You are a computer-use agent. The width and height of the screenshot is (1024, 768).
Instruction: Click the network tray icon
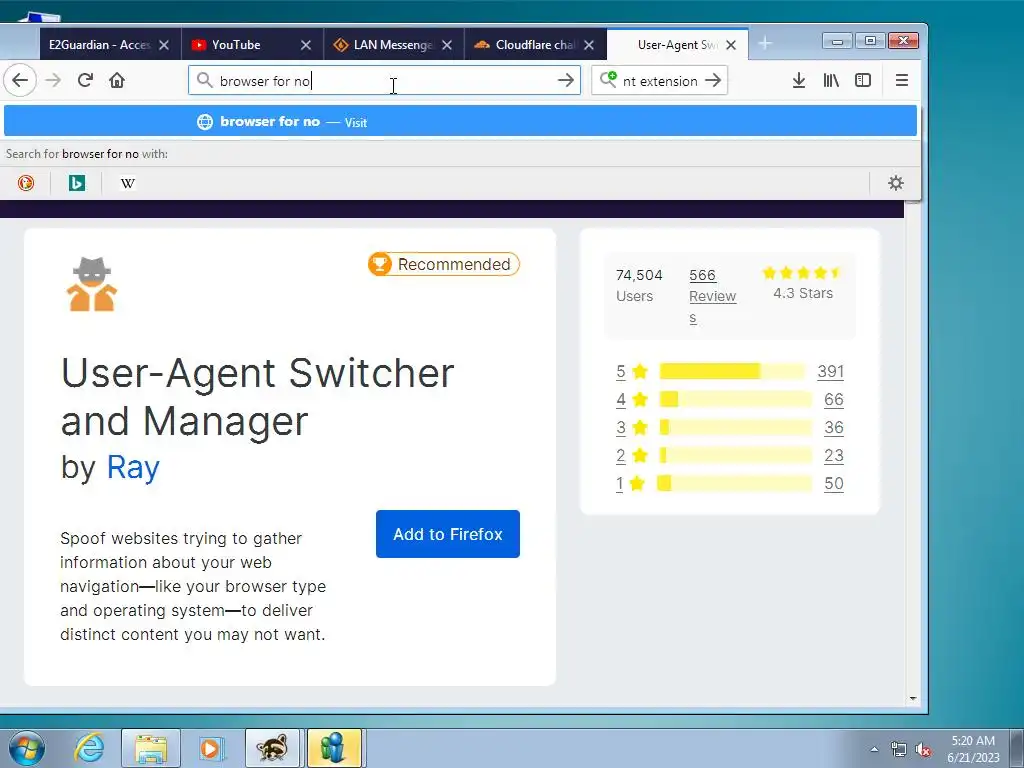[899, 749]
